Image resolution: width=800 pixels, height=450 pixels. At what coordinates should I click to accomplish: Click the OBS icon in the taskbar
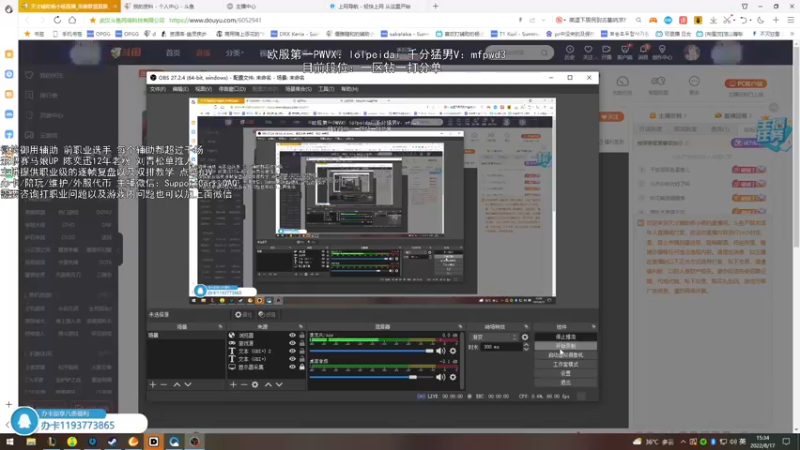pyautogui.click(x=194, y=442)
